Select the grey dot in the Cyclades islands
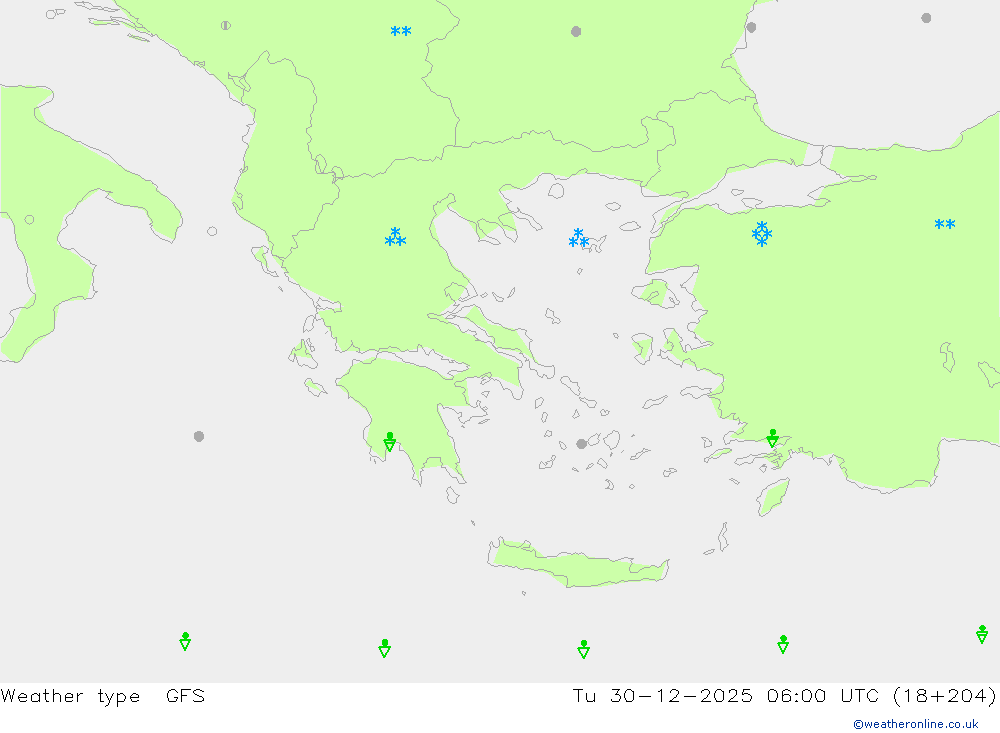The height and width of the screenshot is (733, 1000). [x=581, y=444]
